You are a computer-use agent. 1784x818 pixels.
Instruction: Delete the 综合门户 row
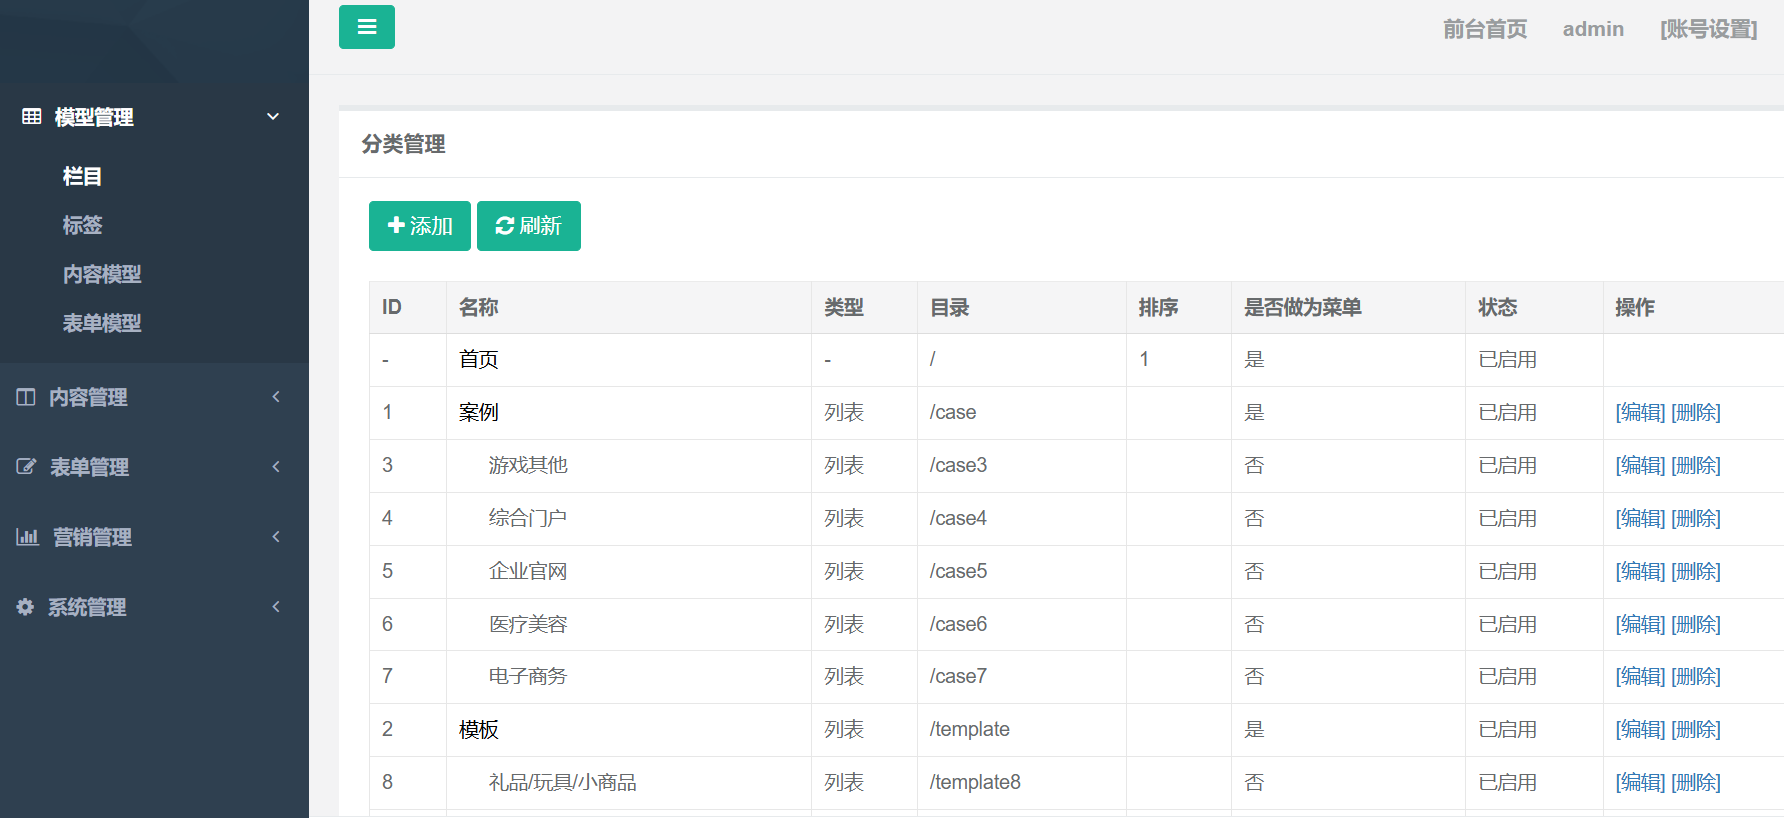(1696, 518)
